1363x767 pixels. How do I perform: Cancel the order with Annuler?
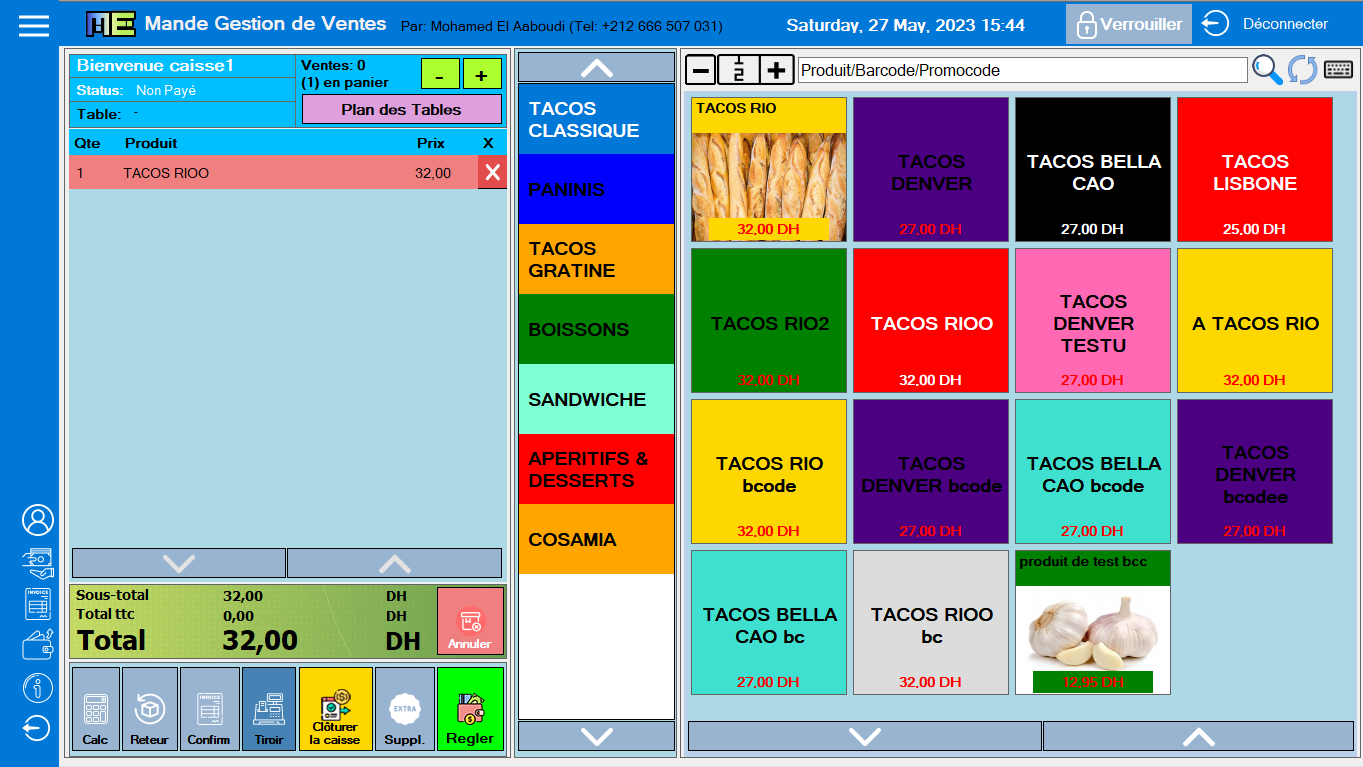click(470, 621)
